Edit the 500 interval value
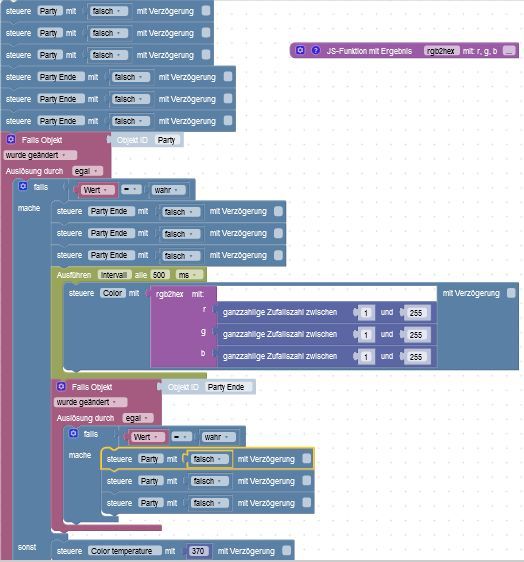Image resolution: width=524 pixels, height=562 pixels. pos(159,275)
